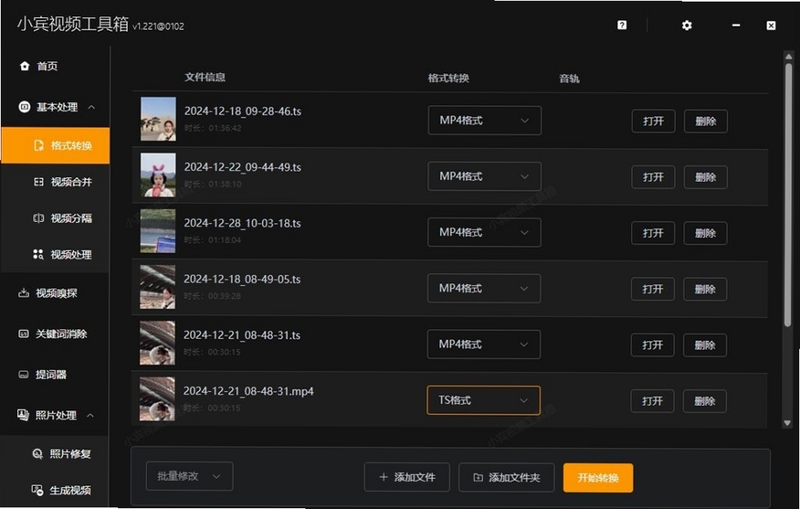
Task: Click filename 2024-12-21_08-48-31.mp4
Action: pyautogui.click(x=248, y=391)
